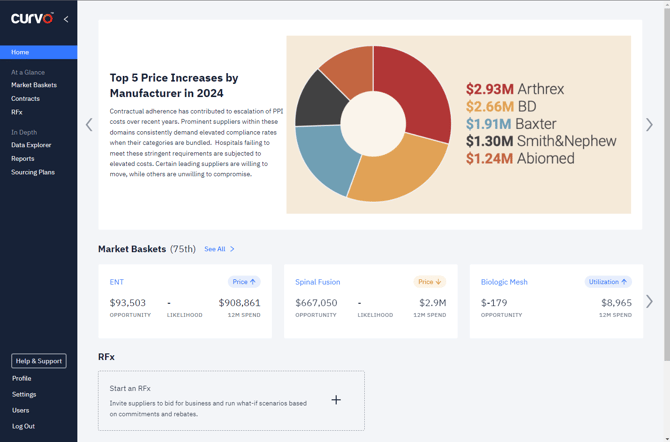This screenshot has width=670, height=442.
Task: Go to previous carousel slide
Action: click(x=89, y=125)
